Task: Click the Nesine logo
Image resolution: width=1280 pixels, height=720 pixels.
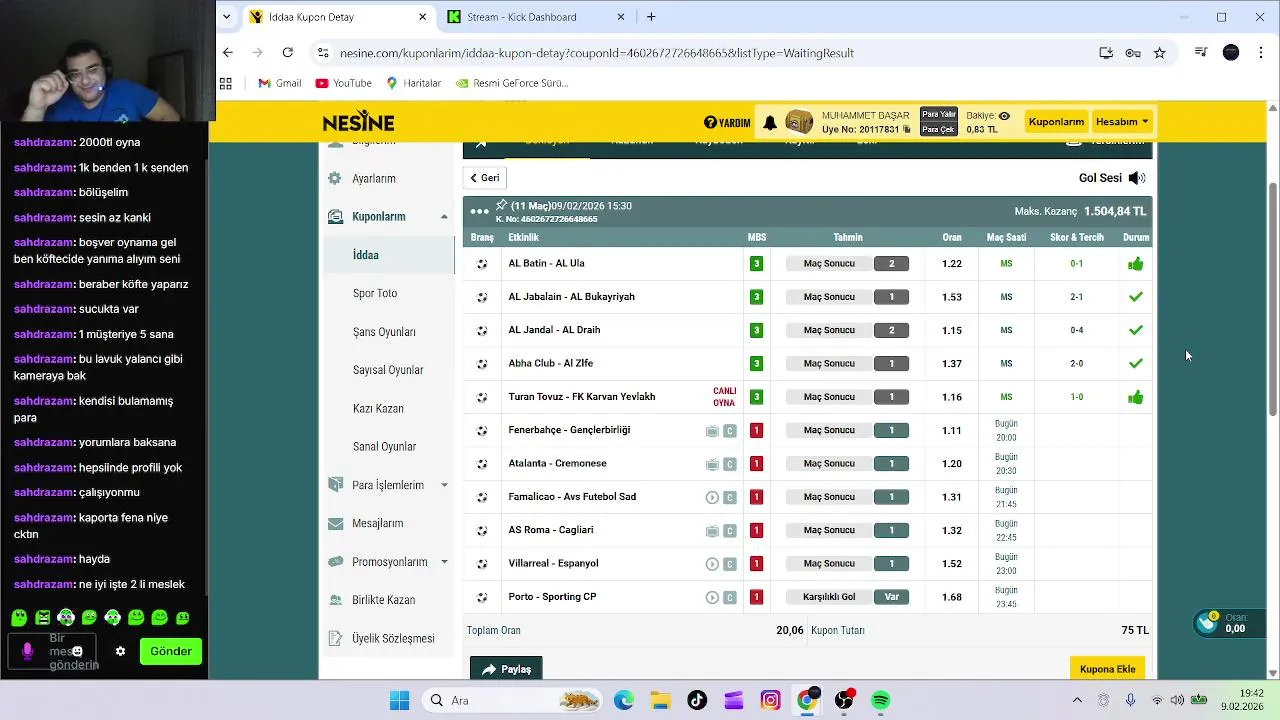Action: click(358, 122)
